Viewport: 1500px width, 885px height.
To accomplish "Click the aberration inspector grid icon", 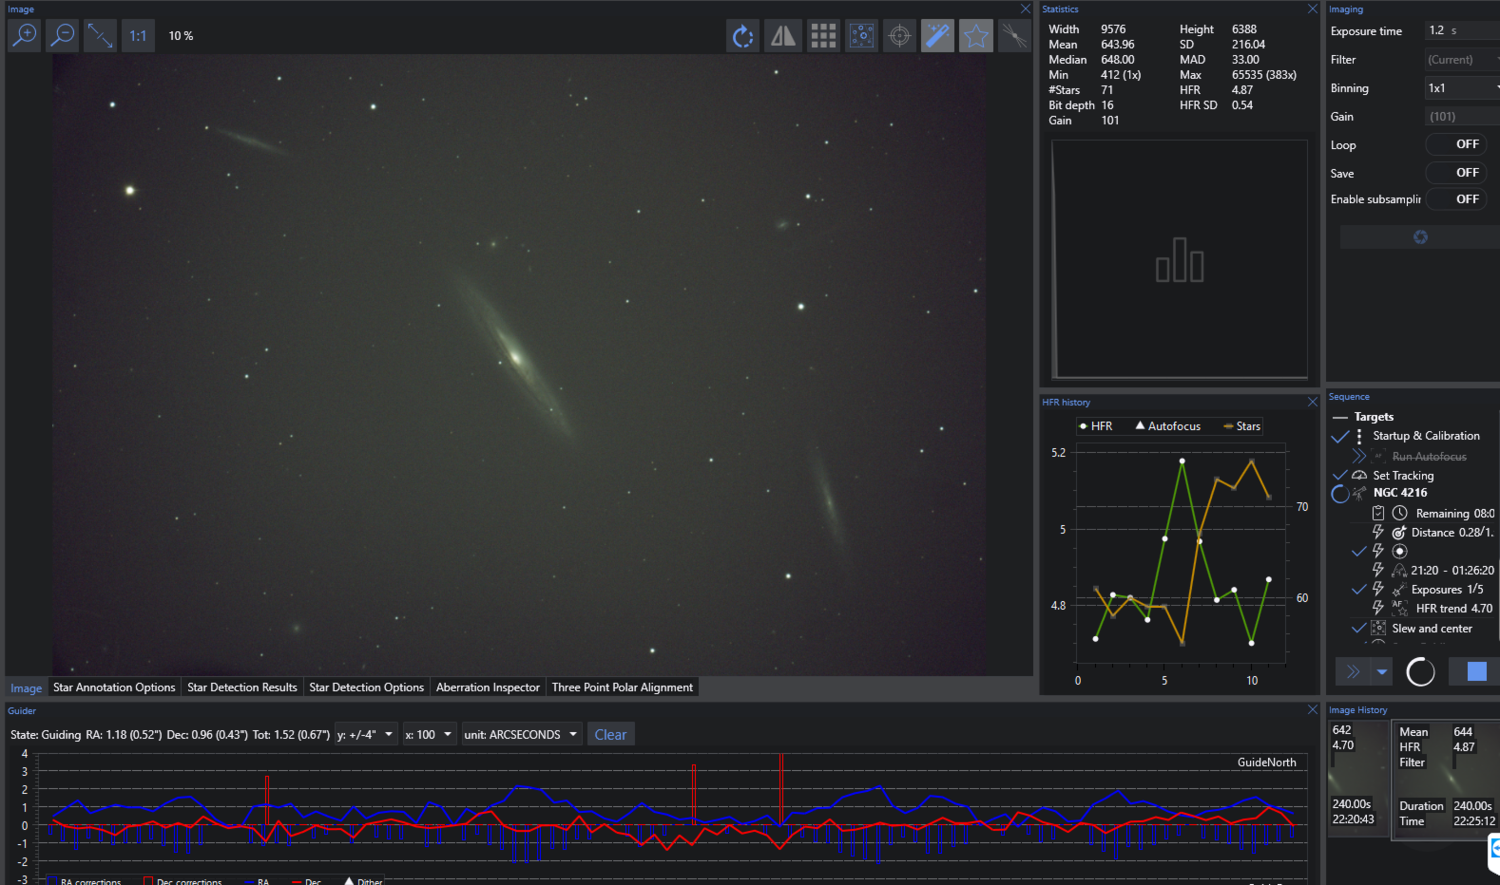I will [823, 36].
